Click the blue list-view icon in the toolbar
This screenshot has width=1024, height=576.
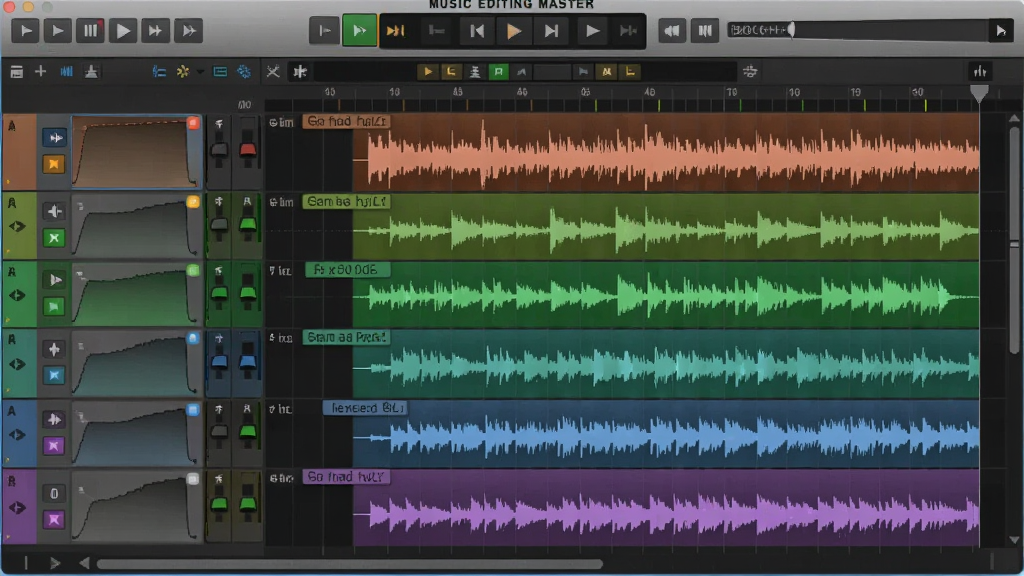159,72
